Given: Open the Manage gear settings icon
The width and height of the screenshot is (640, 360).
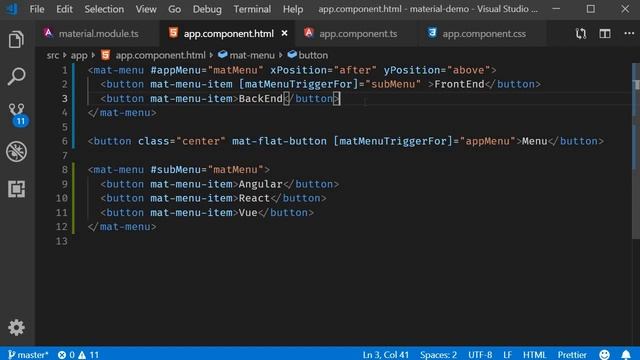Looking at the screenshot, I should (x=16, y=327).
